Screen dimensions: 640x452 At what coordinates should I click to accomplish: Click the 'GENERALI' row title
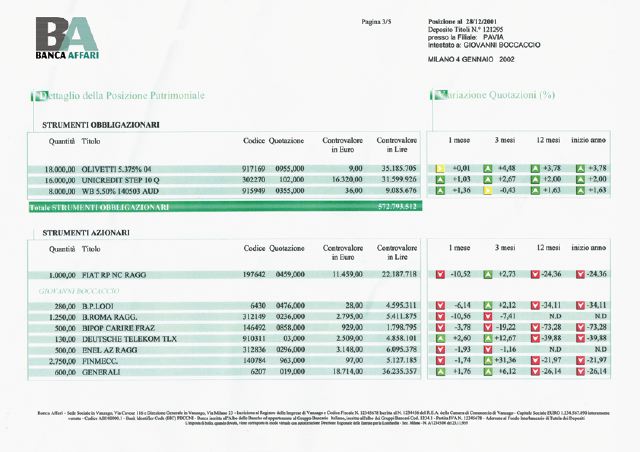[101, 372]
